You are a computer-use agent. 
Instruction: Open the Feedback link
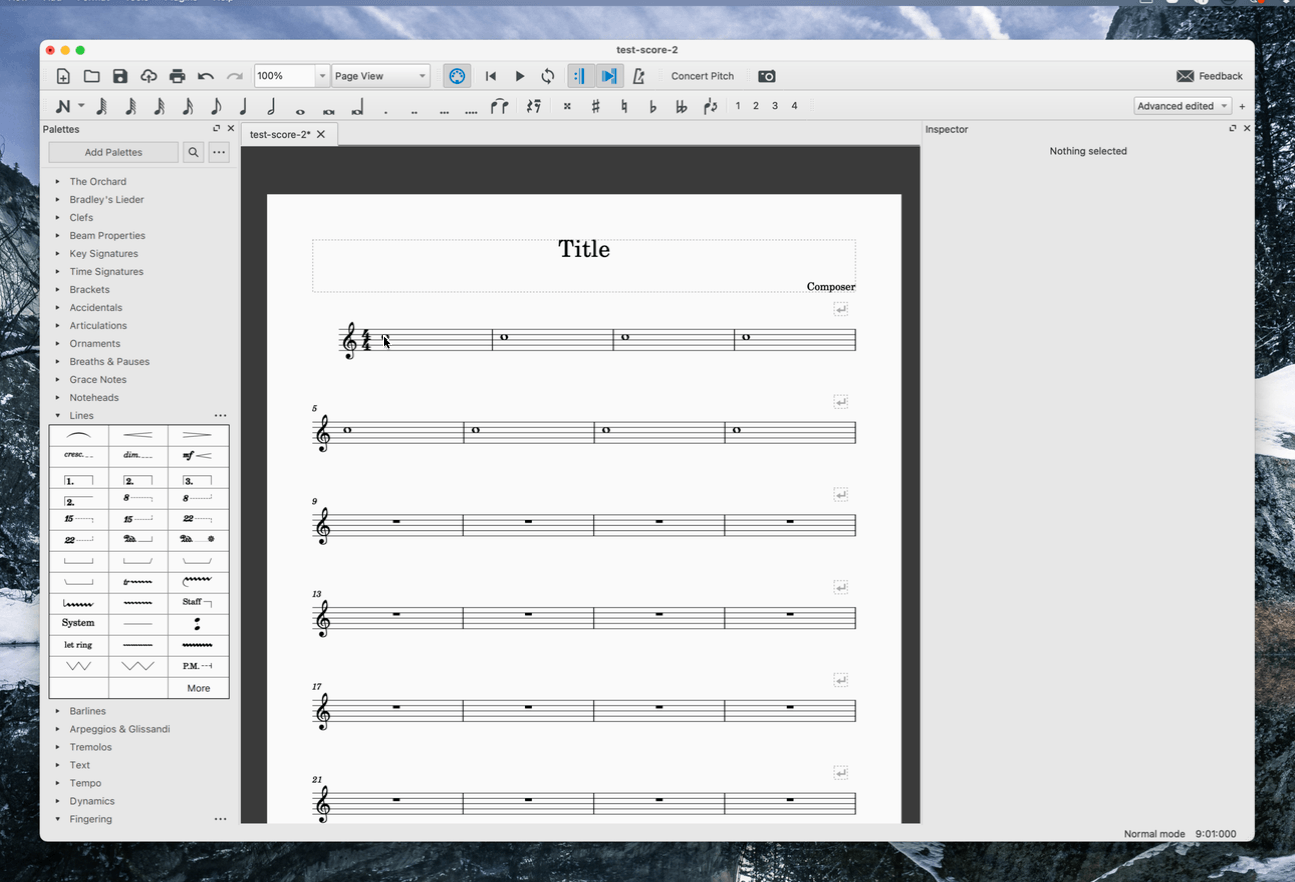coord(1210,76)
